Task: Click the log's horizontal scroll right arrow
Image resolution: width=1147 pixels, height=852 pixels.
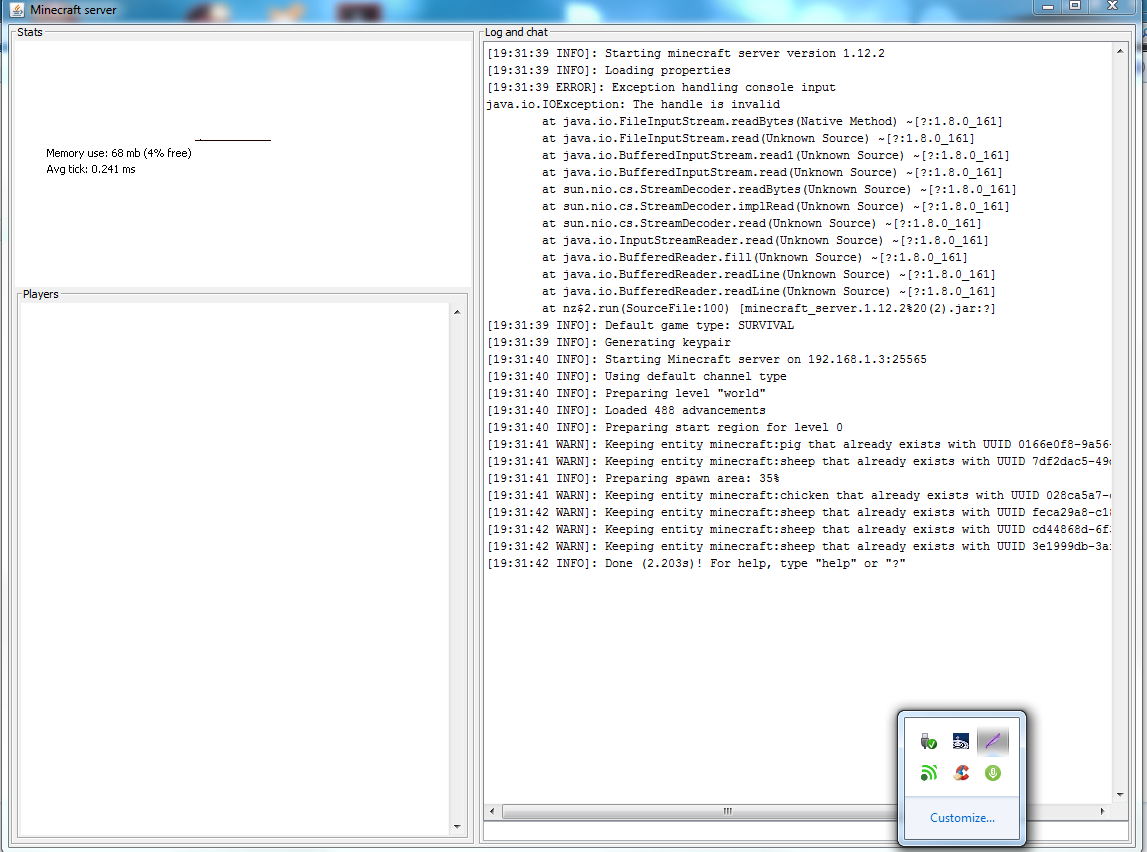Action: pyautogui.click(x=1102, y=811)
